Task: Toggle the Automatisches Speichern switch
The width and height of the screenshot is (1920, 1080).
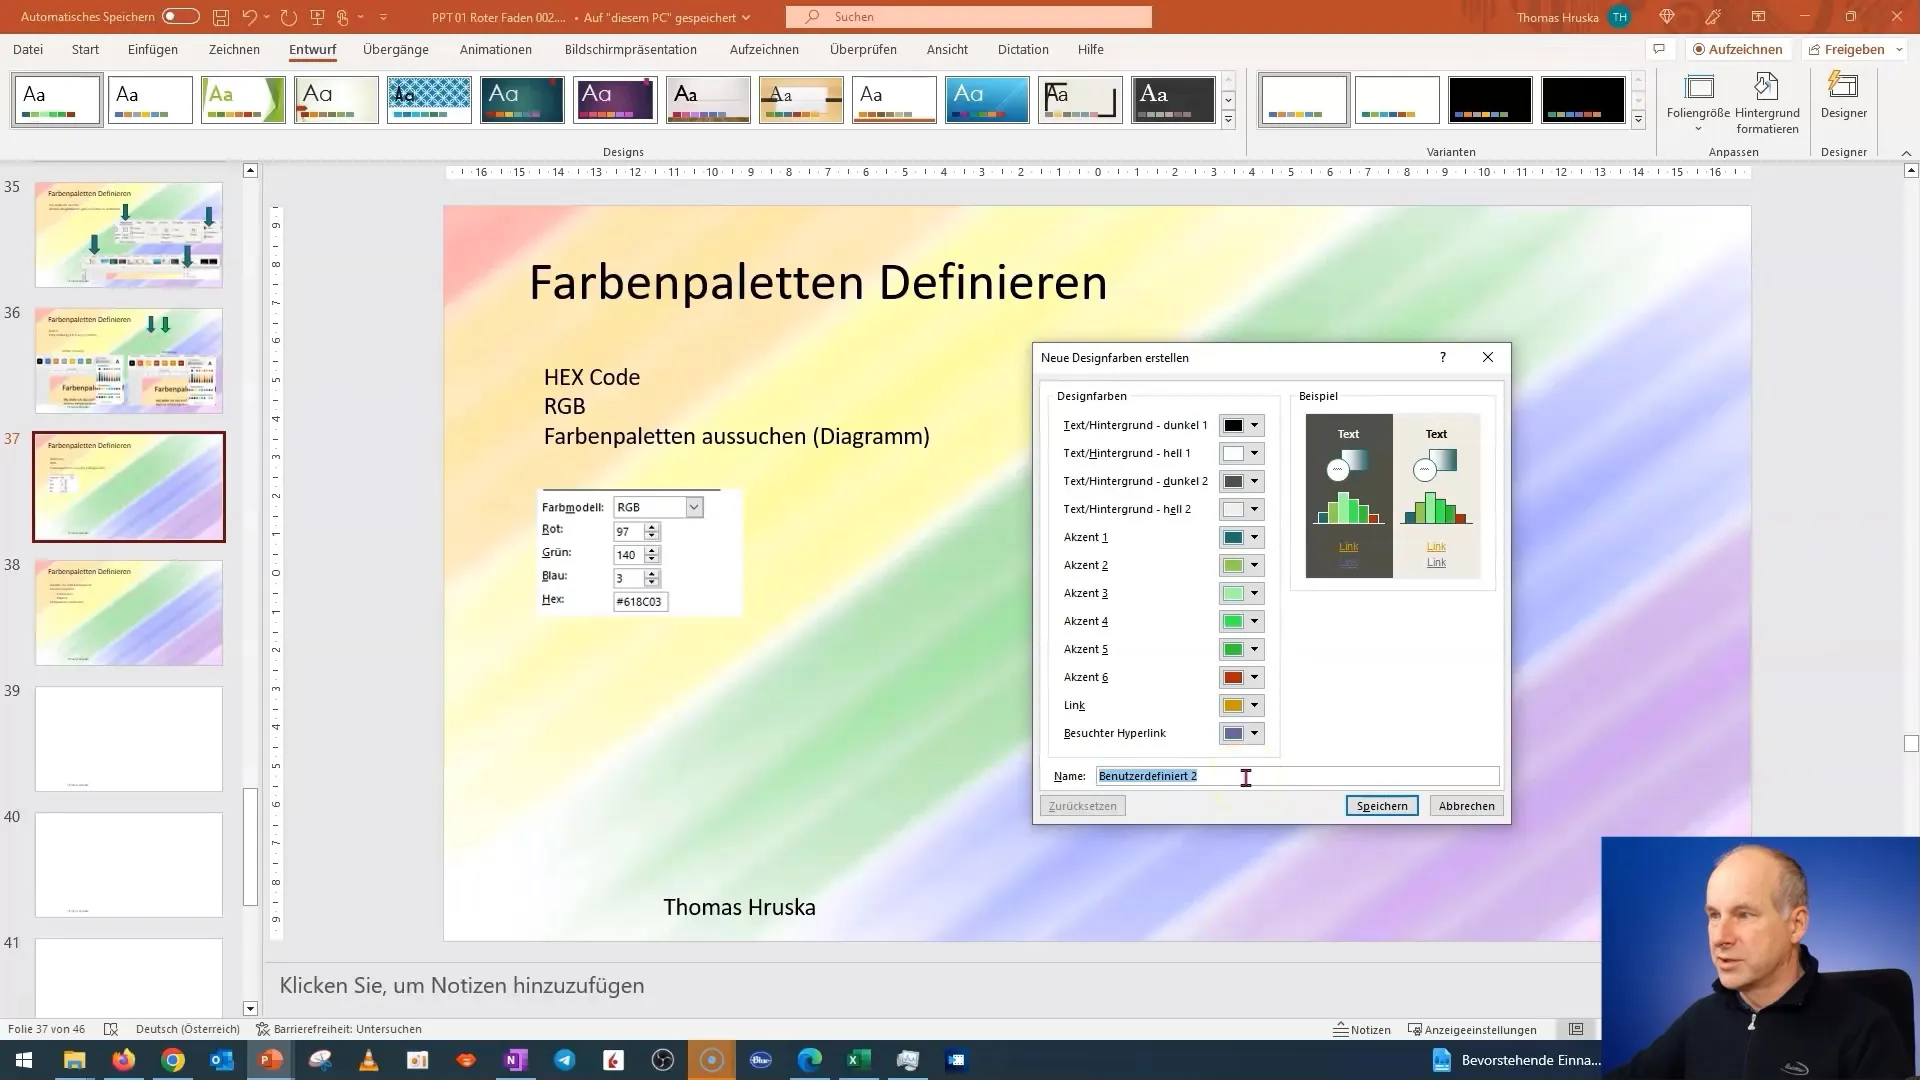Action: pos(181,16)
